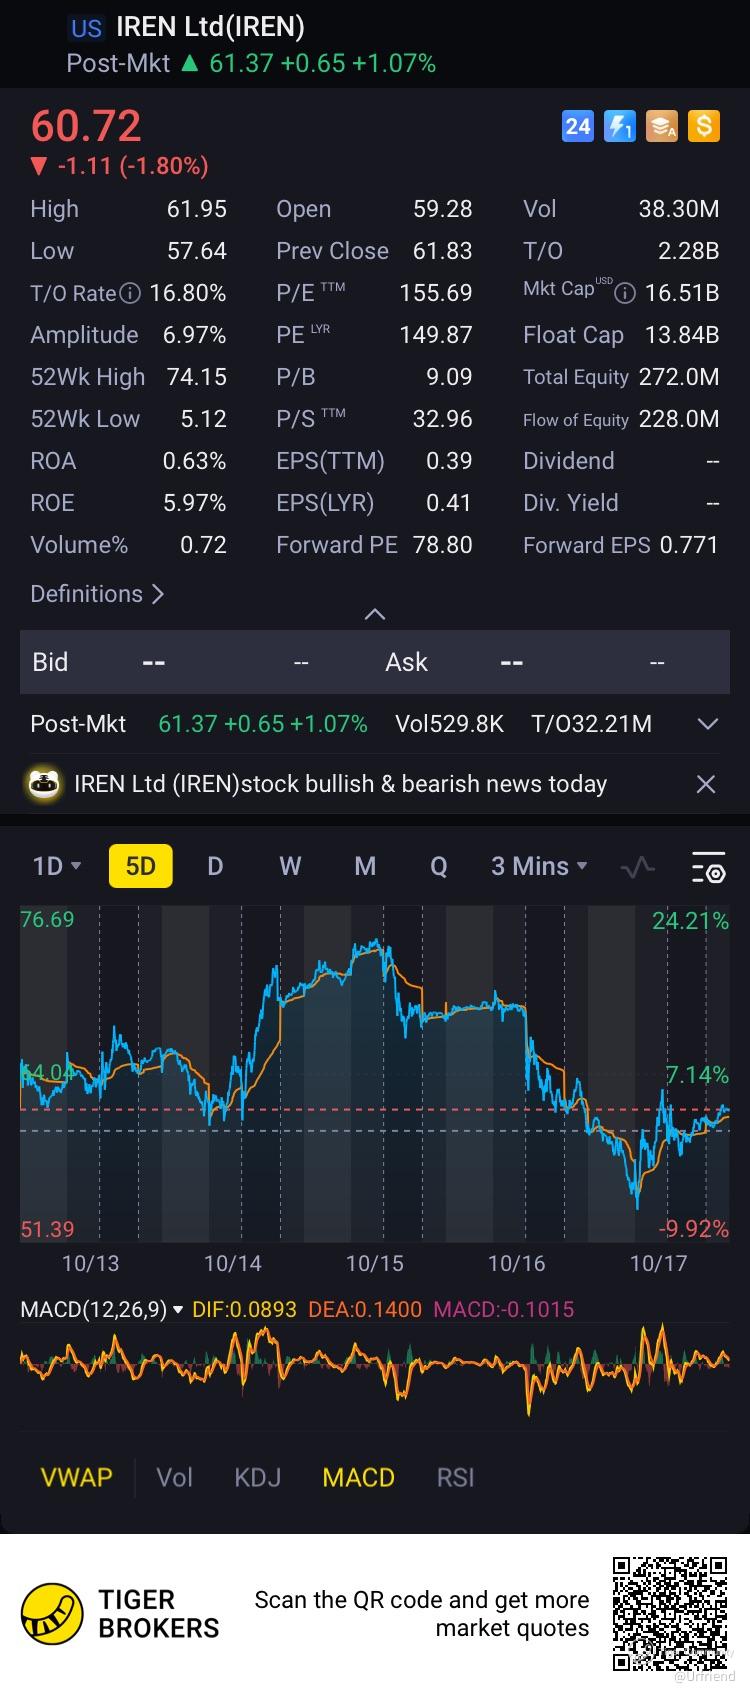750x1694 pixels.
Task: Switch to the W weekly chart tab
Action: click(x=290, y=866)
